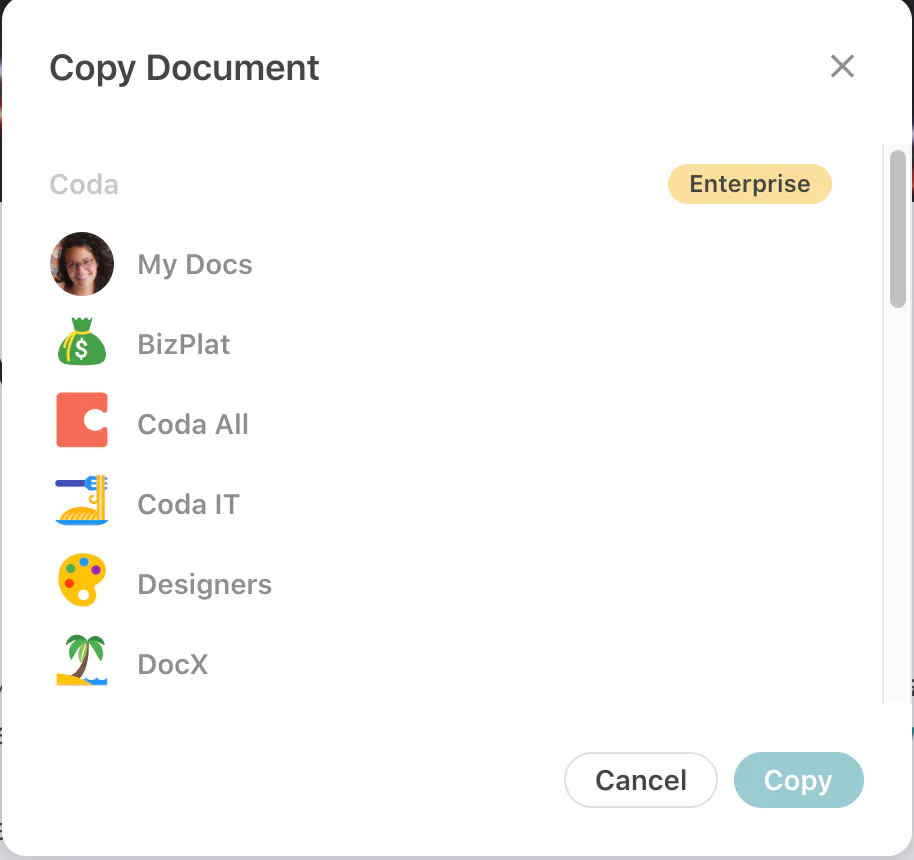Click the My Docs profile avatar
Viewport: 914px width, 860px height.
82,264
